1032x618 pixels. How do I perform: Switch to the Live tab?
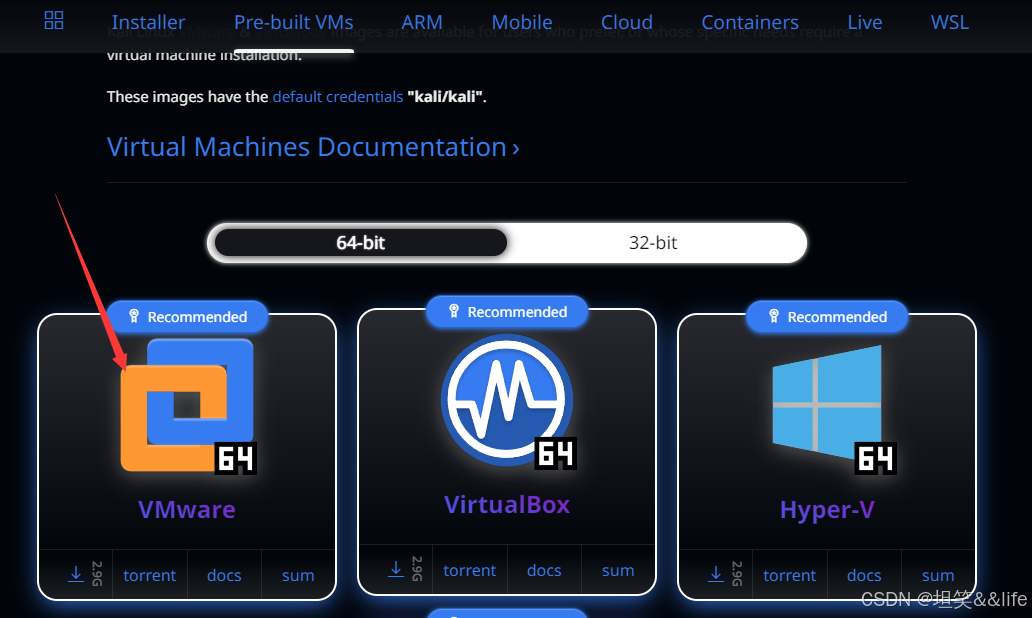865,22
